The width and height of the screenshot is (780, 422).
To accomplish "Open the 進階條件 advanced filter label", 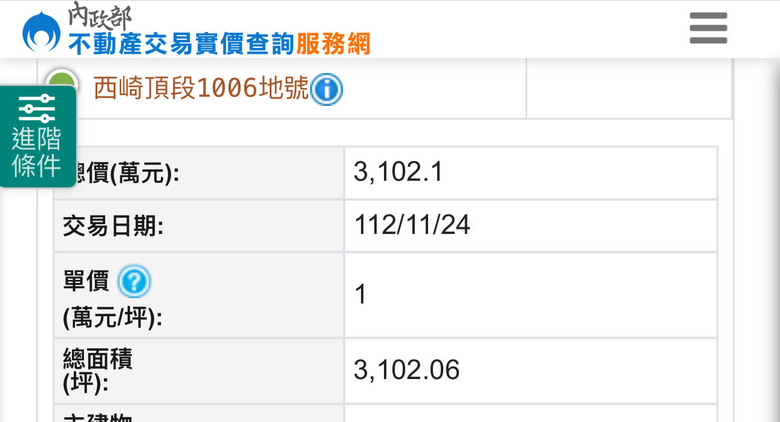I will tap(37, 153).
